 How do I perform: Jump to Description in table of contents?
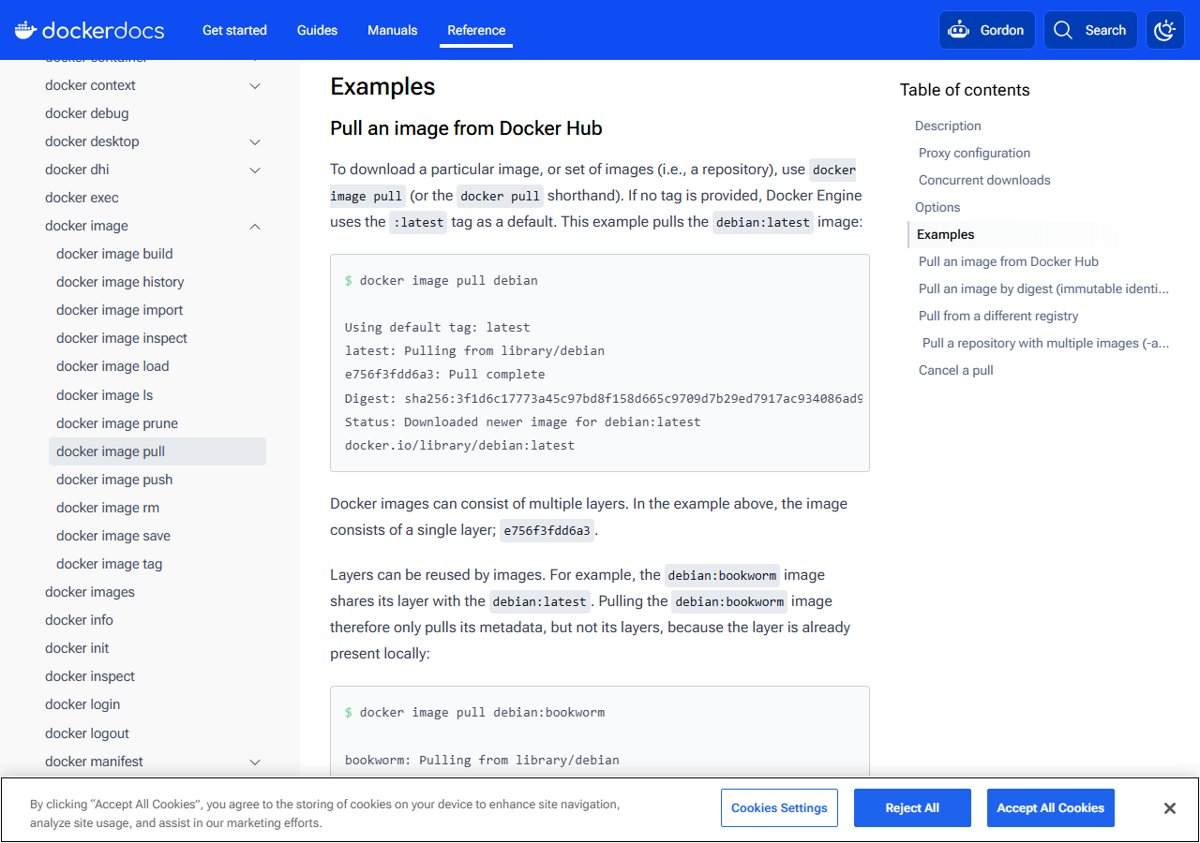[x=948, y=126]
